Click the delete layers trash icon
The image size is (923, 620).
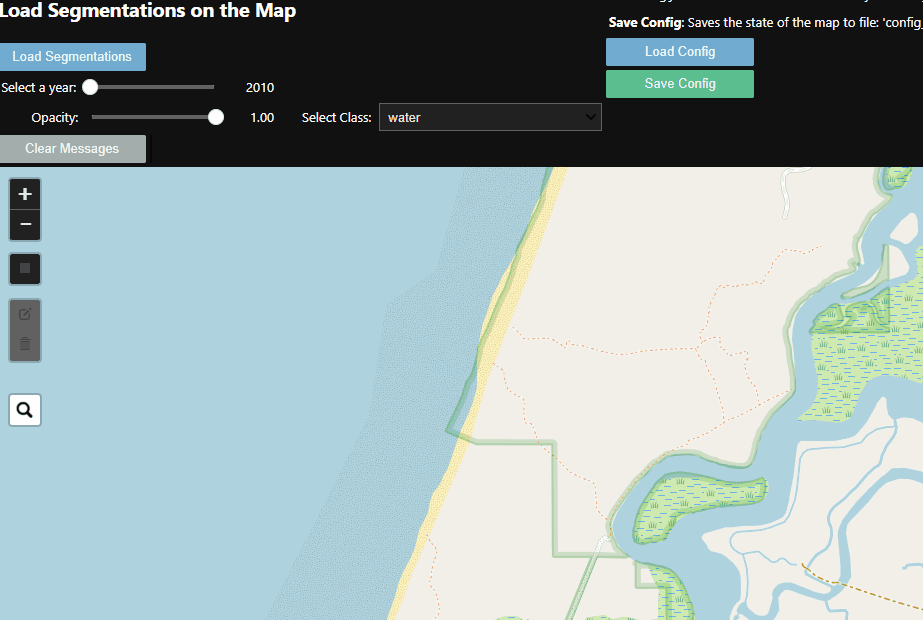point(25,344)
